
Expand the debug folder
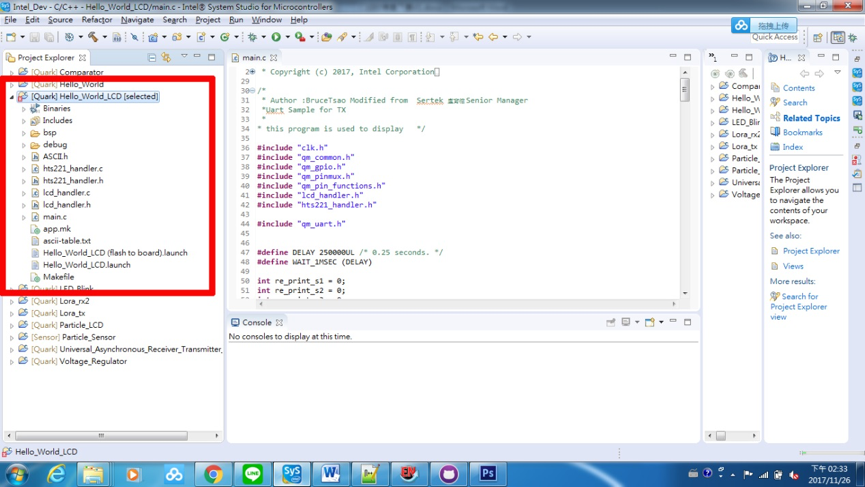(x=24, y=146)
